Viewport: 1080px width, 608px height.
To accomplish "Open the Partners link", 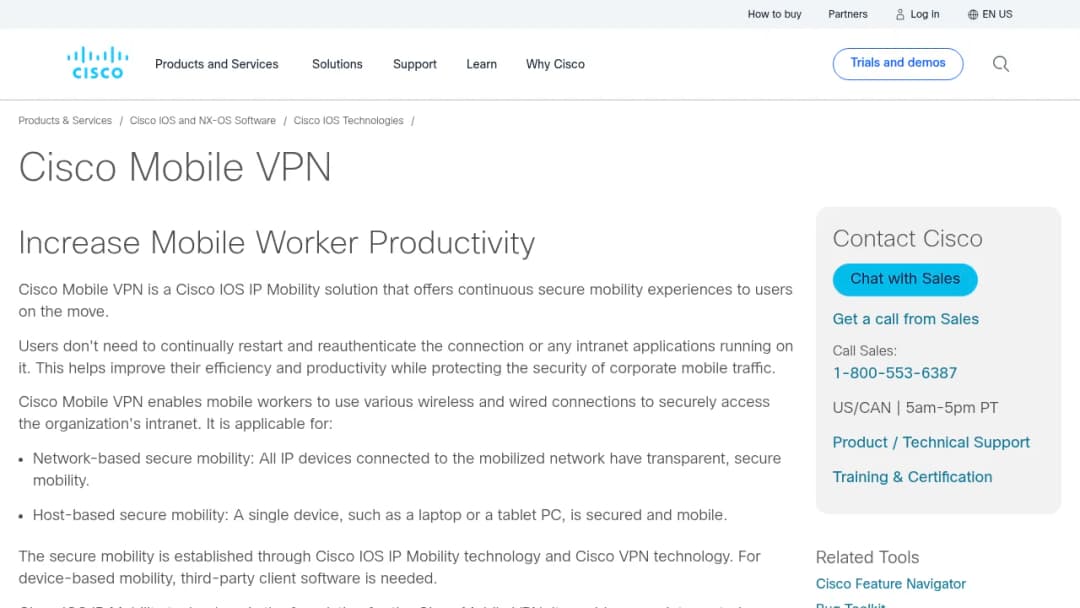I will (x=847, y=14).
